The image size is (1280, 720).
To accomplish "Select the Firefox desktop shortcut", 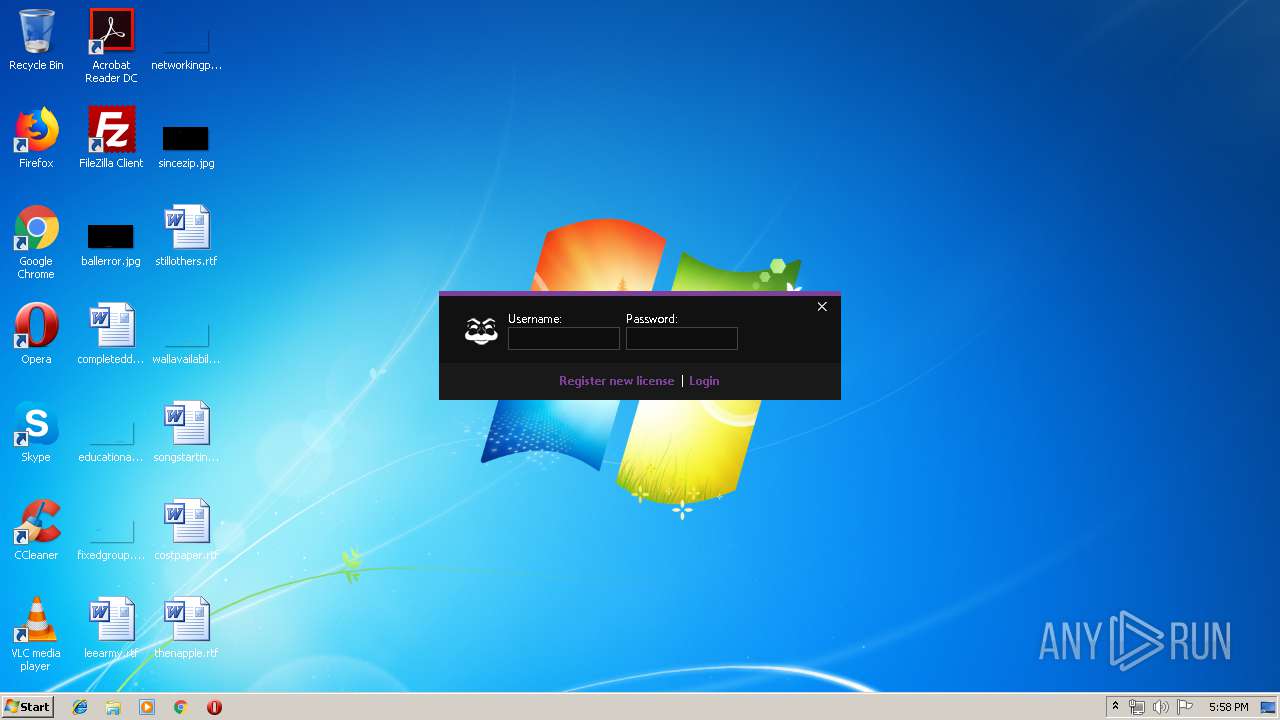I will click(x=36, y=139).
